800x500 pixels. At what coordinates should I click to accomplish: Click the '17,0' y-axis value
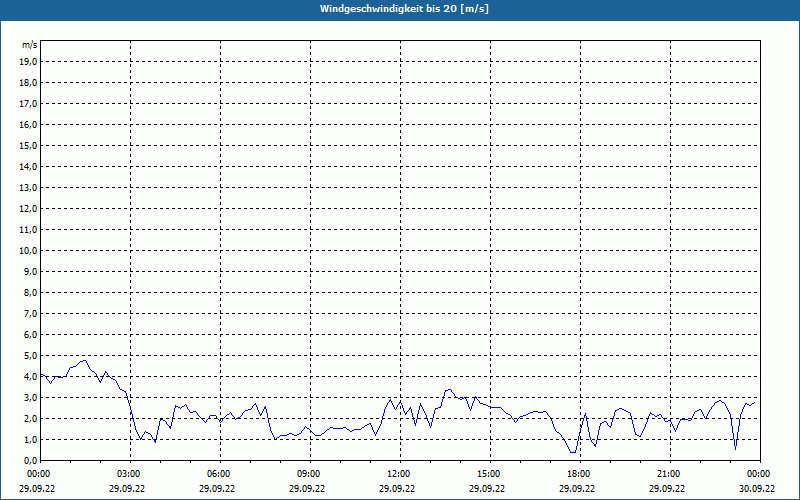(x=28, y=104)
